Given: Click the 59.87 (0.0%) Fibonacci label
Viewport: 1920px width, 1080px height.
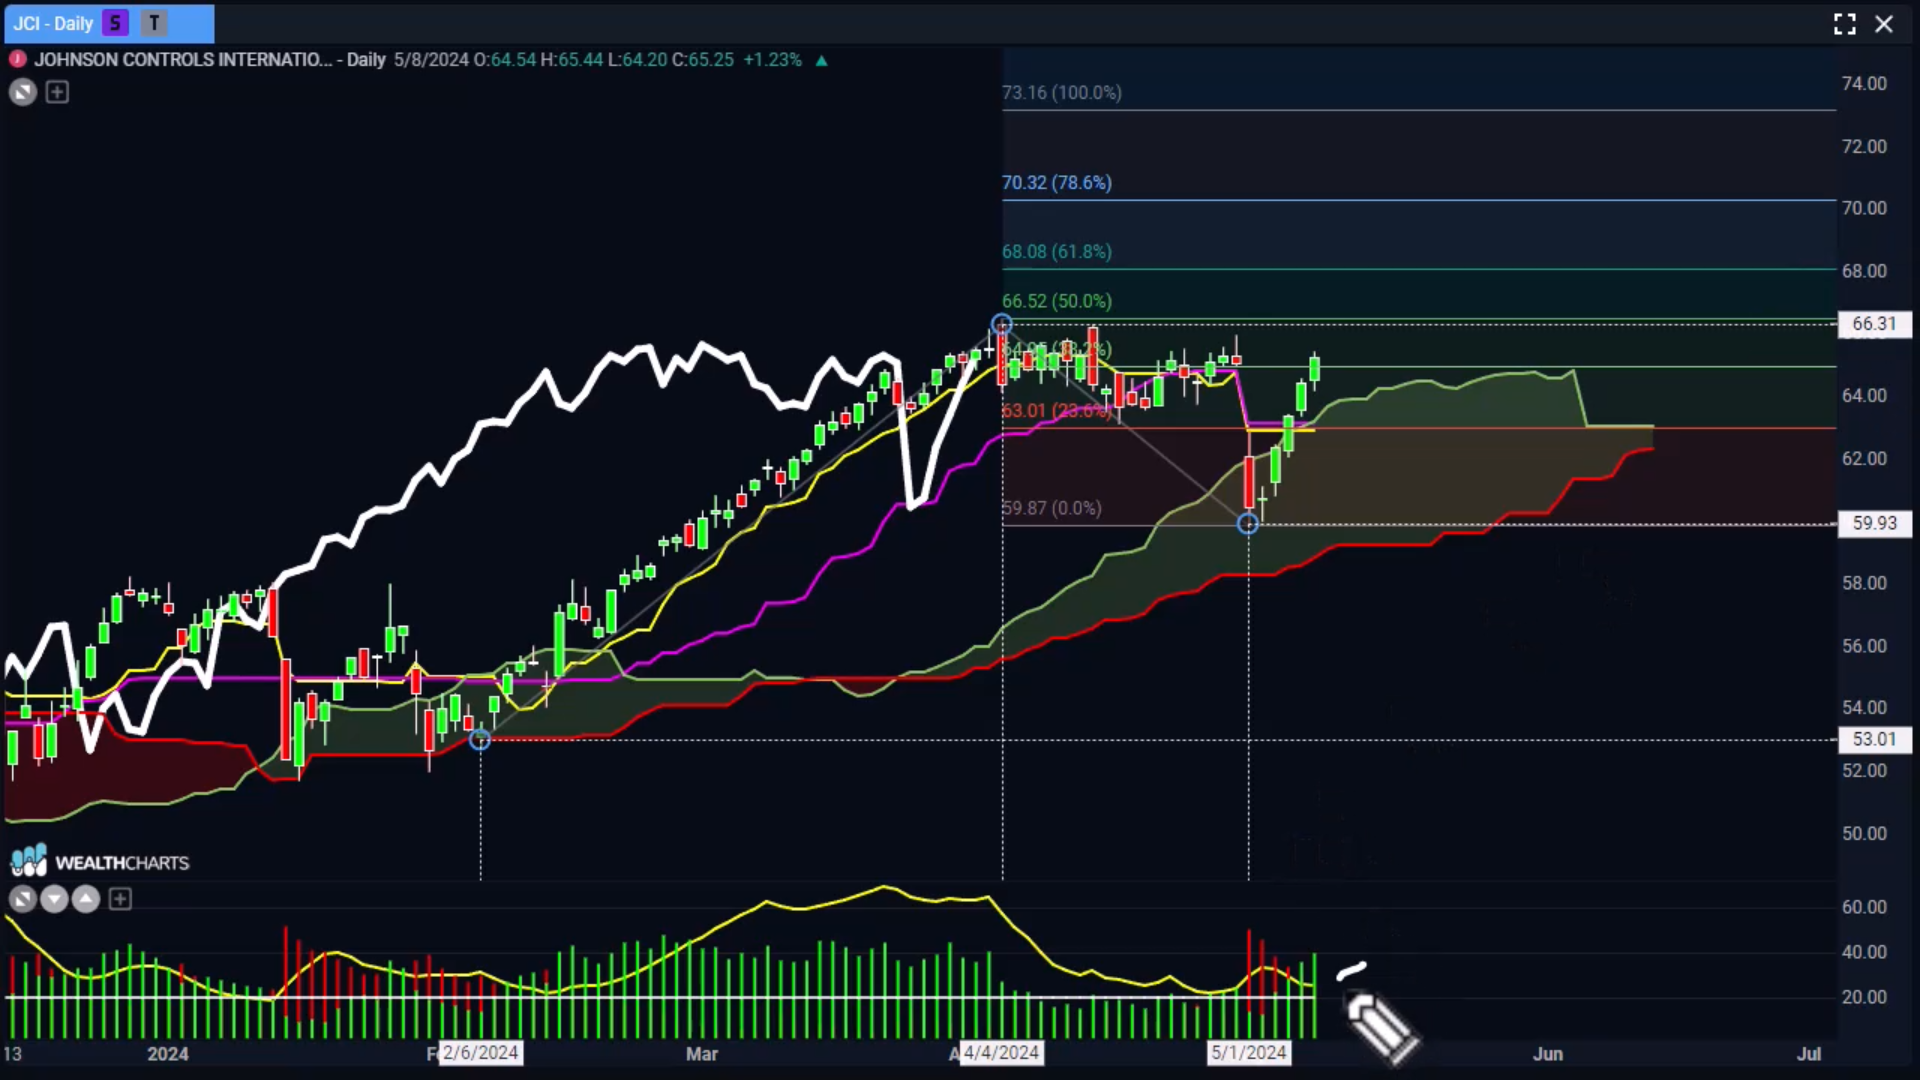Looking at the screenshot, I should click(1052, 509).
